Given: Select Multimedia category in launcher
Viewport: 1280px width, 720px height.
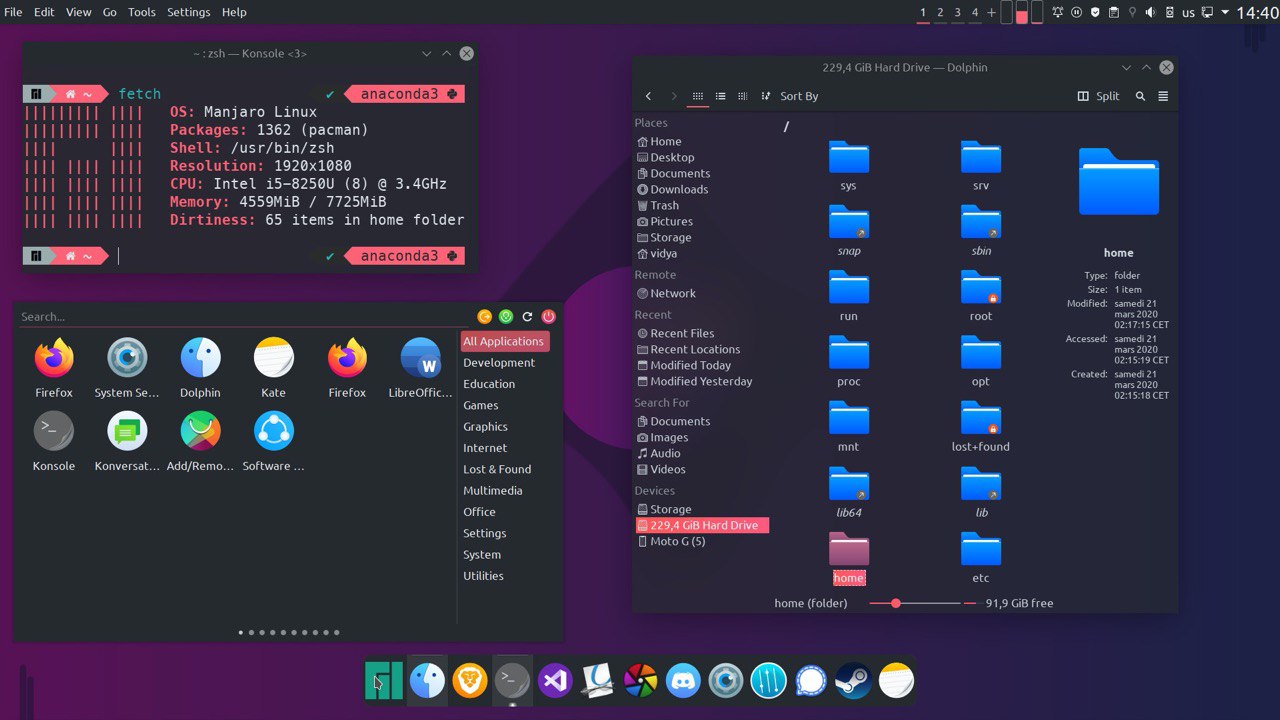Looking at the screenshot, I should (x=493, y=491).
